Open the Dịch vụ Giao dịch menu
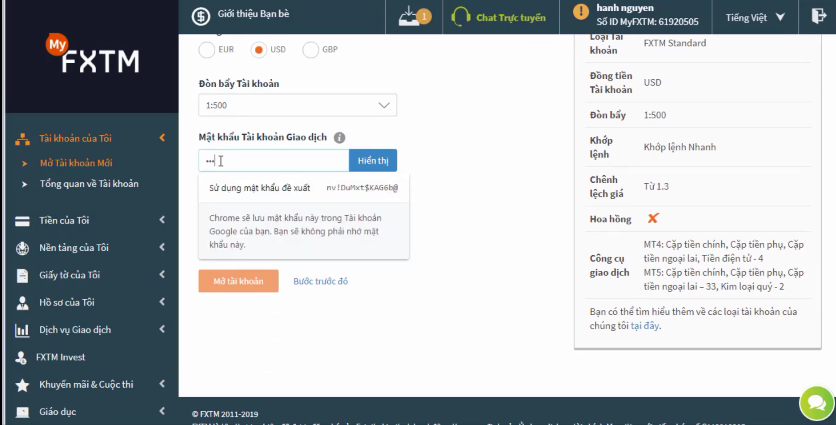Viewport: 836px width, 425px height. (x=75, y=330)
